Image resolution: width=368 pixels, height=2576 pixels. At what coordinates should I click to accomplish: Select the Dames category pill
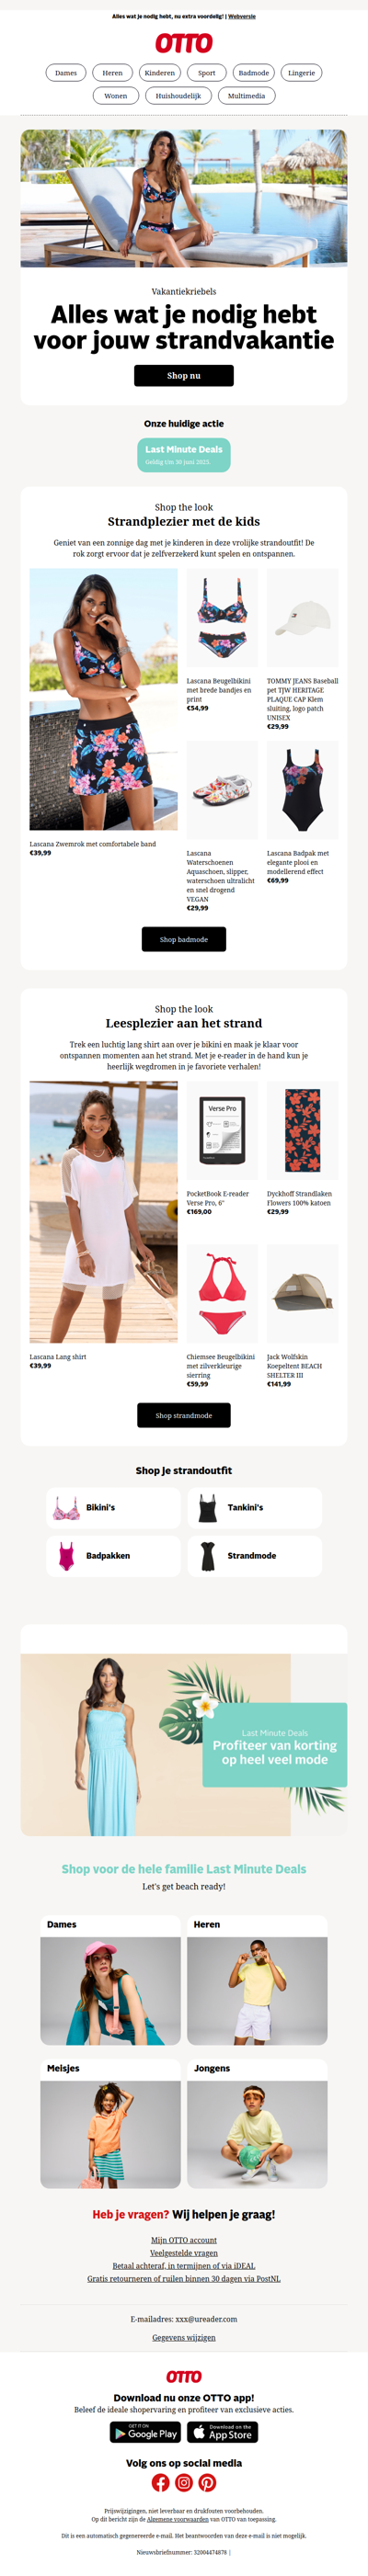coord(66,73)
